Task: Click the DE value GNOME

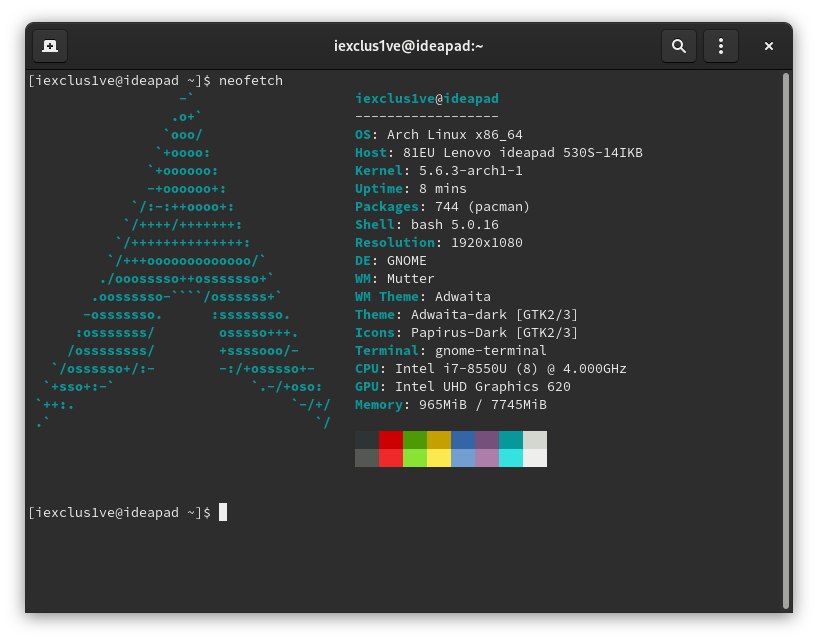Action: 406,261
